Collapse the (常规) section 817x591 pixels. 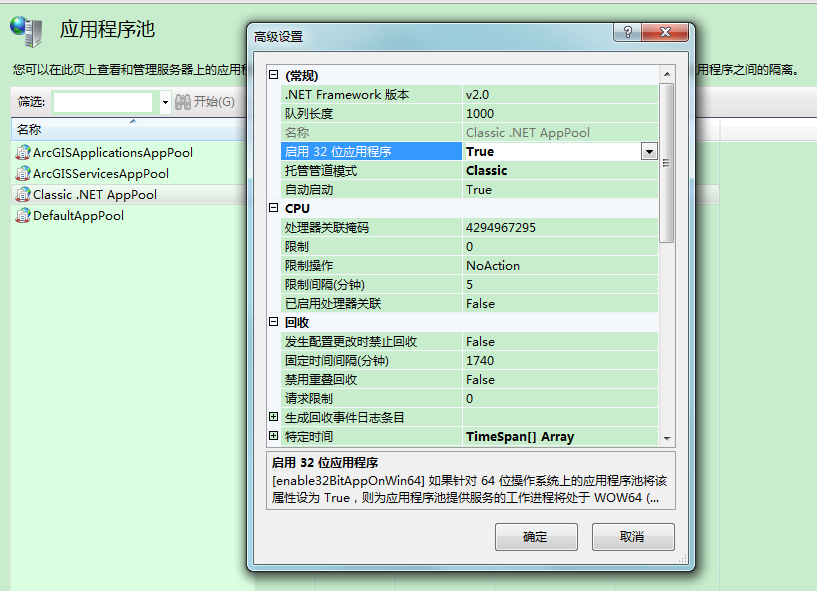click(x=274, y=76)
